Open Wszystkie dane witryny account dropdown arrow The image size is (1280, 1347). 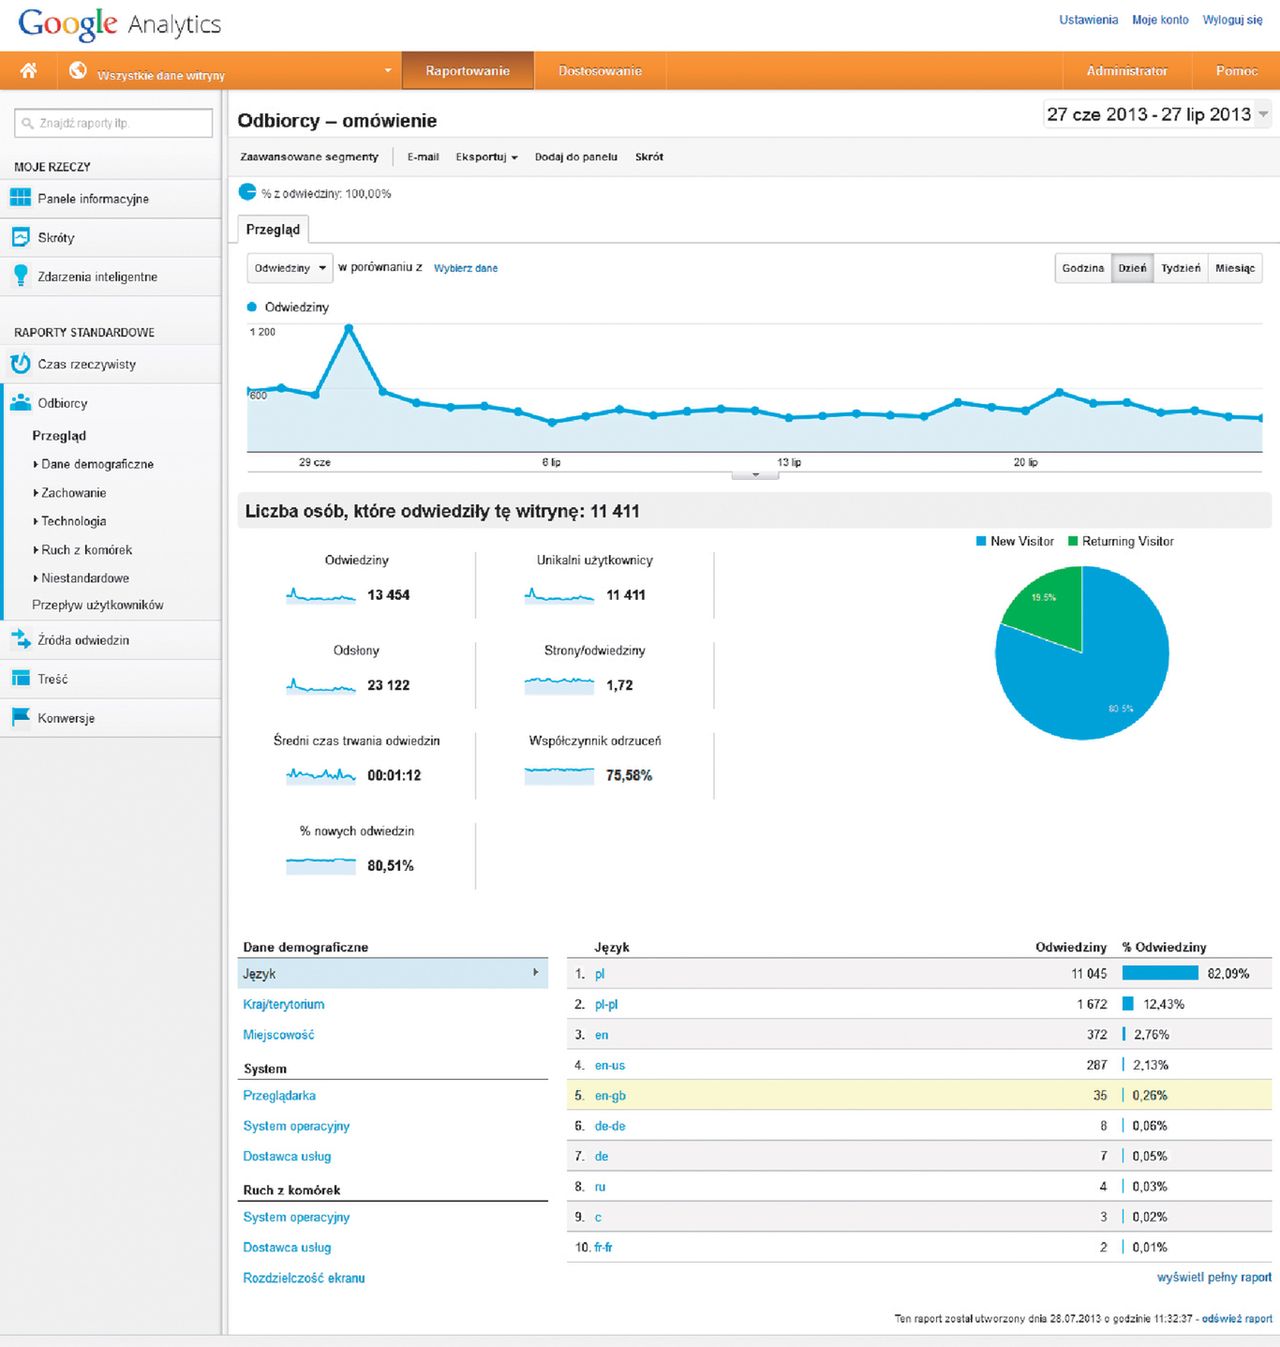[x=388, y=71]
